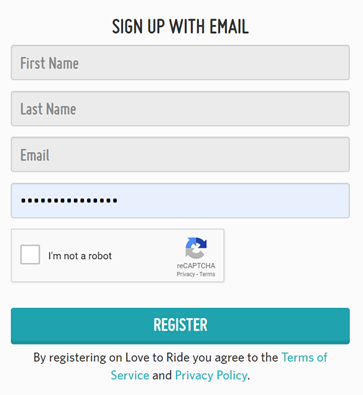363x395 pixels.
Task: Focus the First Name input field
Action: (x=180, y=63)
